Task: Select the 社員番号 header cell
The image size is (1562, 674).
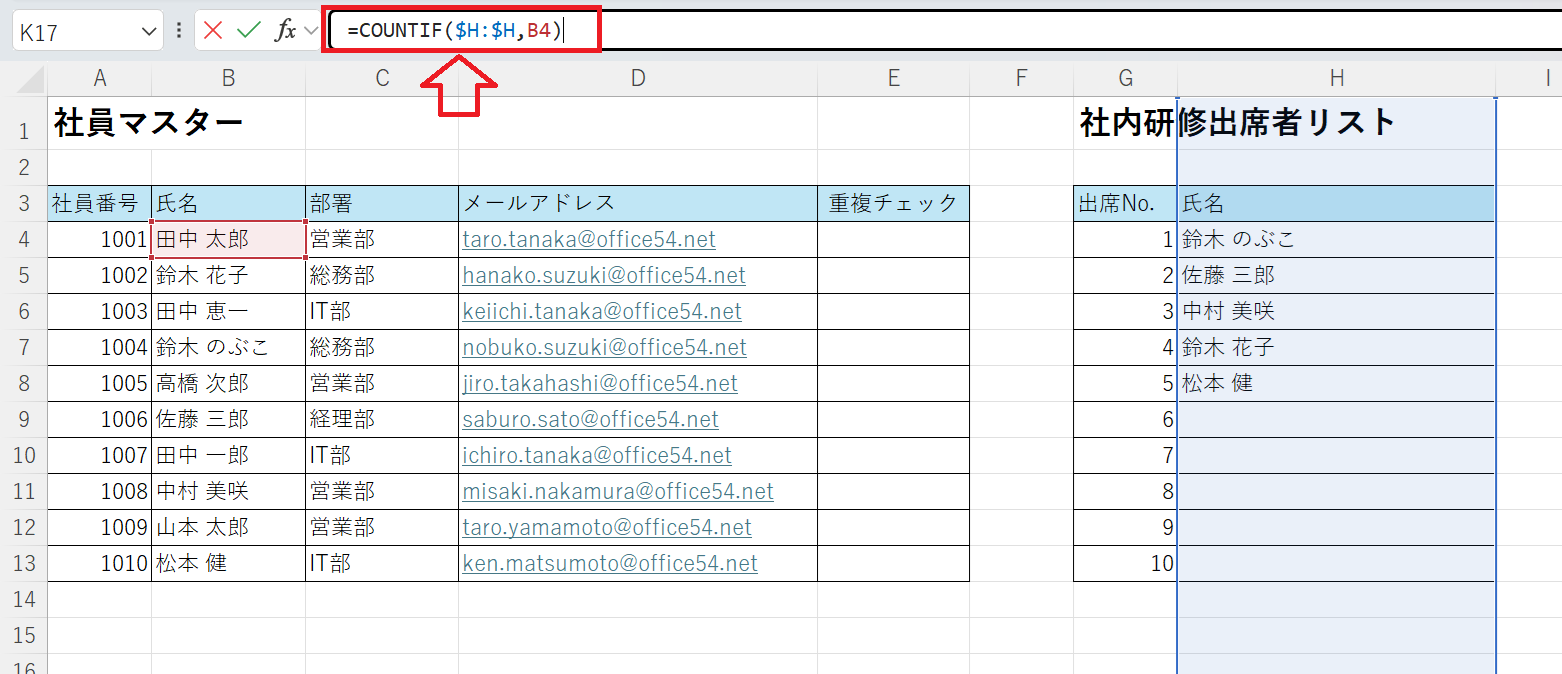Action: [100, 203]
